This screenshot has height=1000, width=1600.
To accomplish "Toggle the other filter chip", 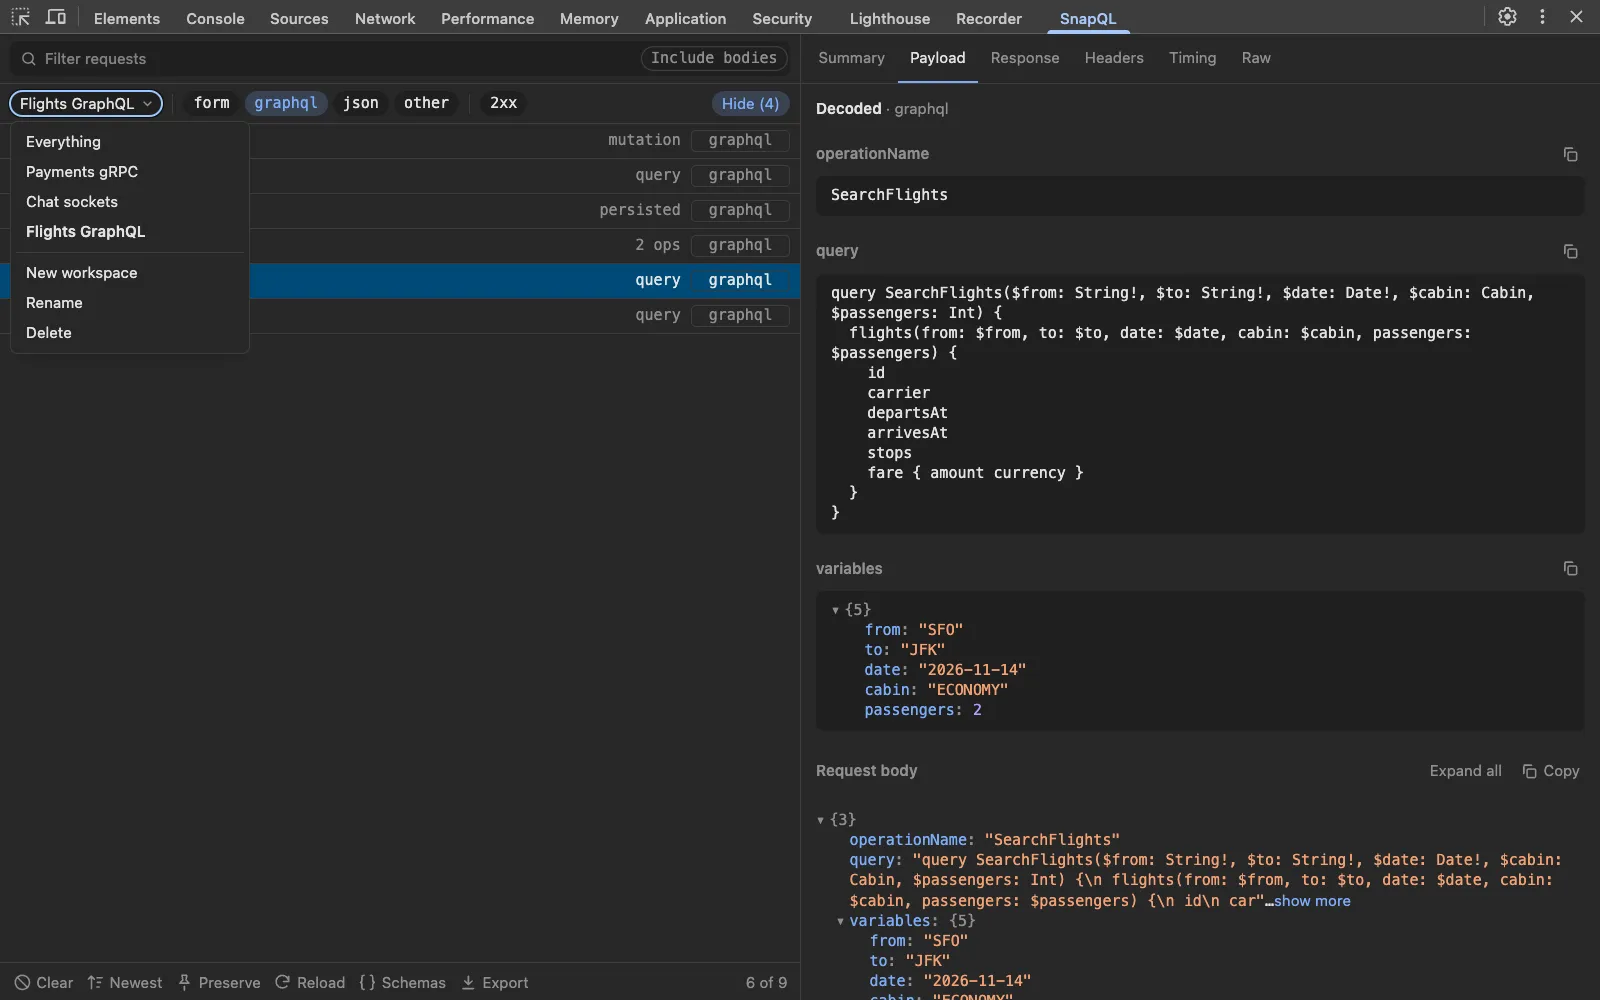I will [426, 103].
